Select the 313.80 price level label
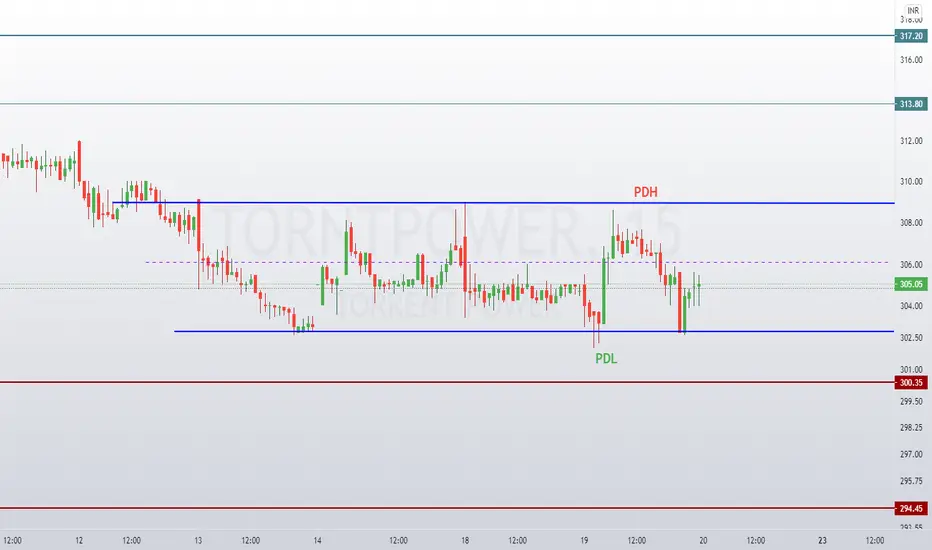Screen dimensions: 932x550 click(911, 104)
